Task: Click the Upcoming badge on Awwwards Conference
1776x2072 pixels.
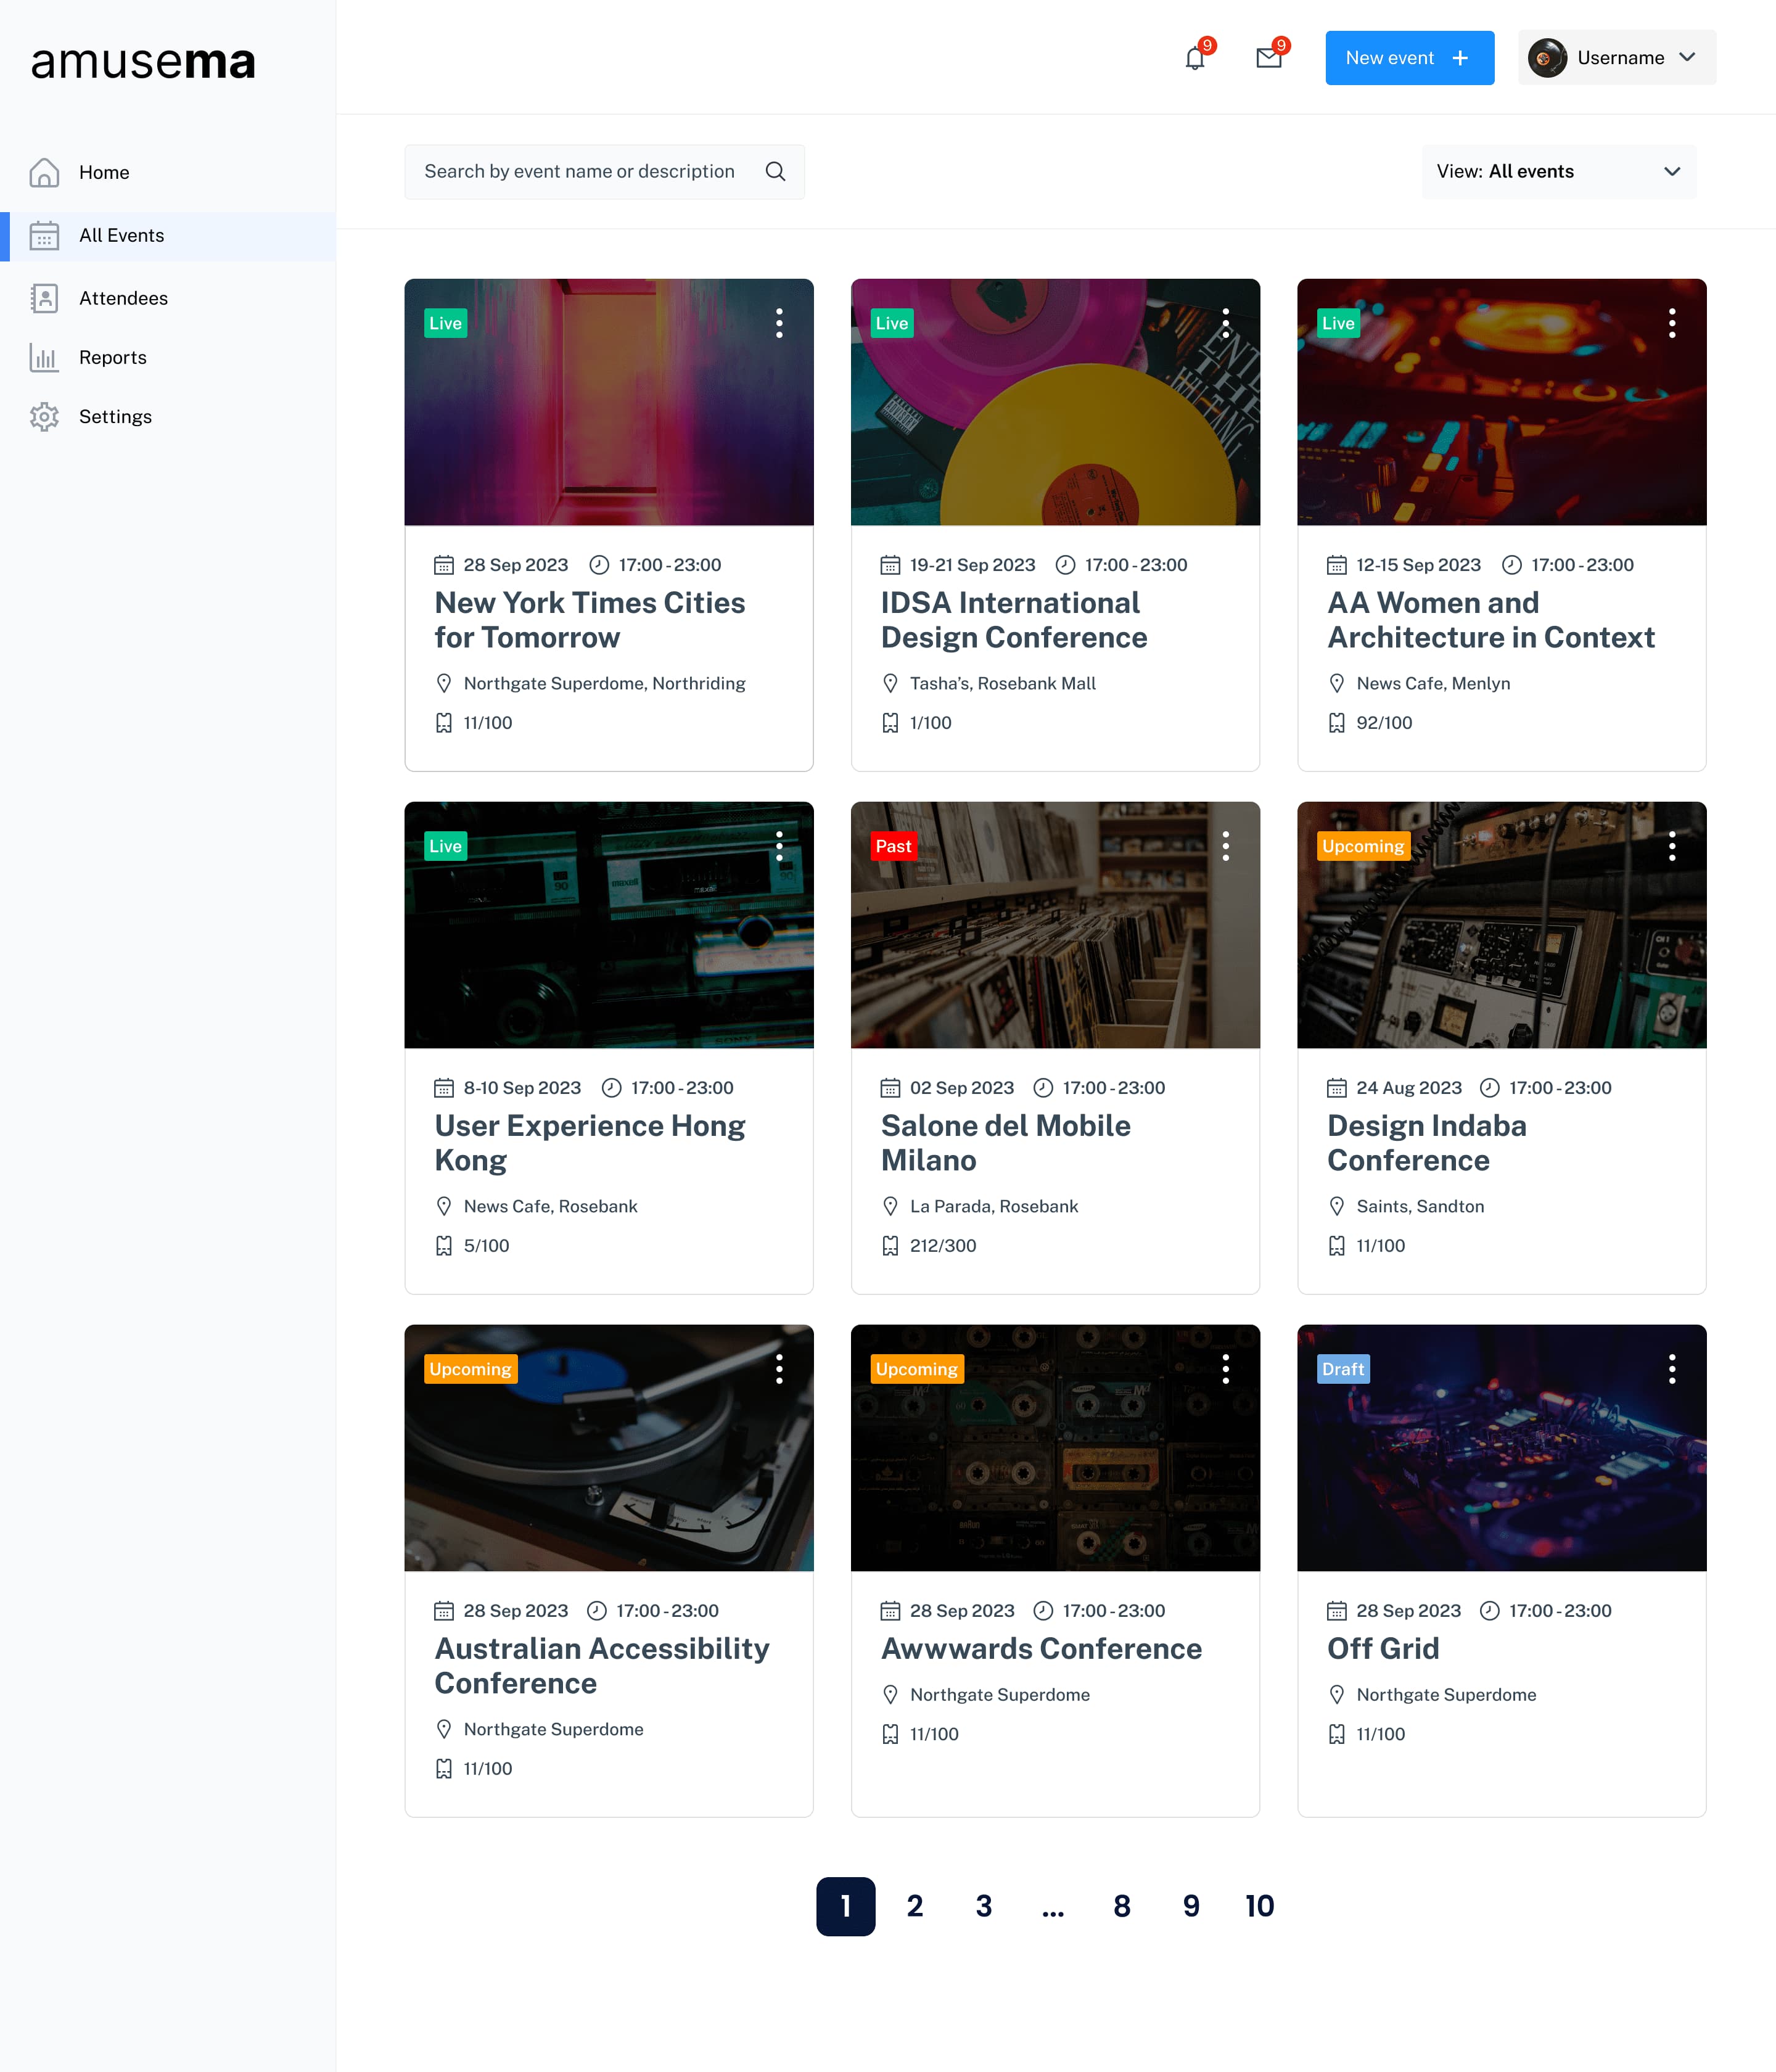Action: coord(916,1369)
